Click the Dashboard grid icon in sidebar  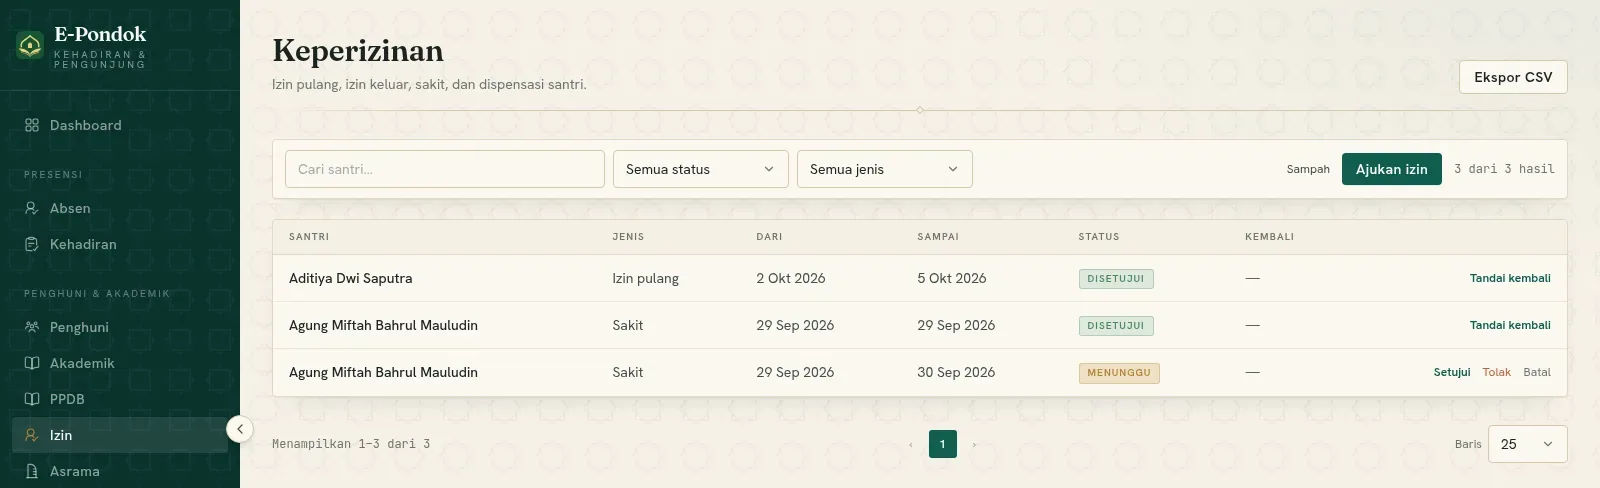(32, 125)
